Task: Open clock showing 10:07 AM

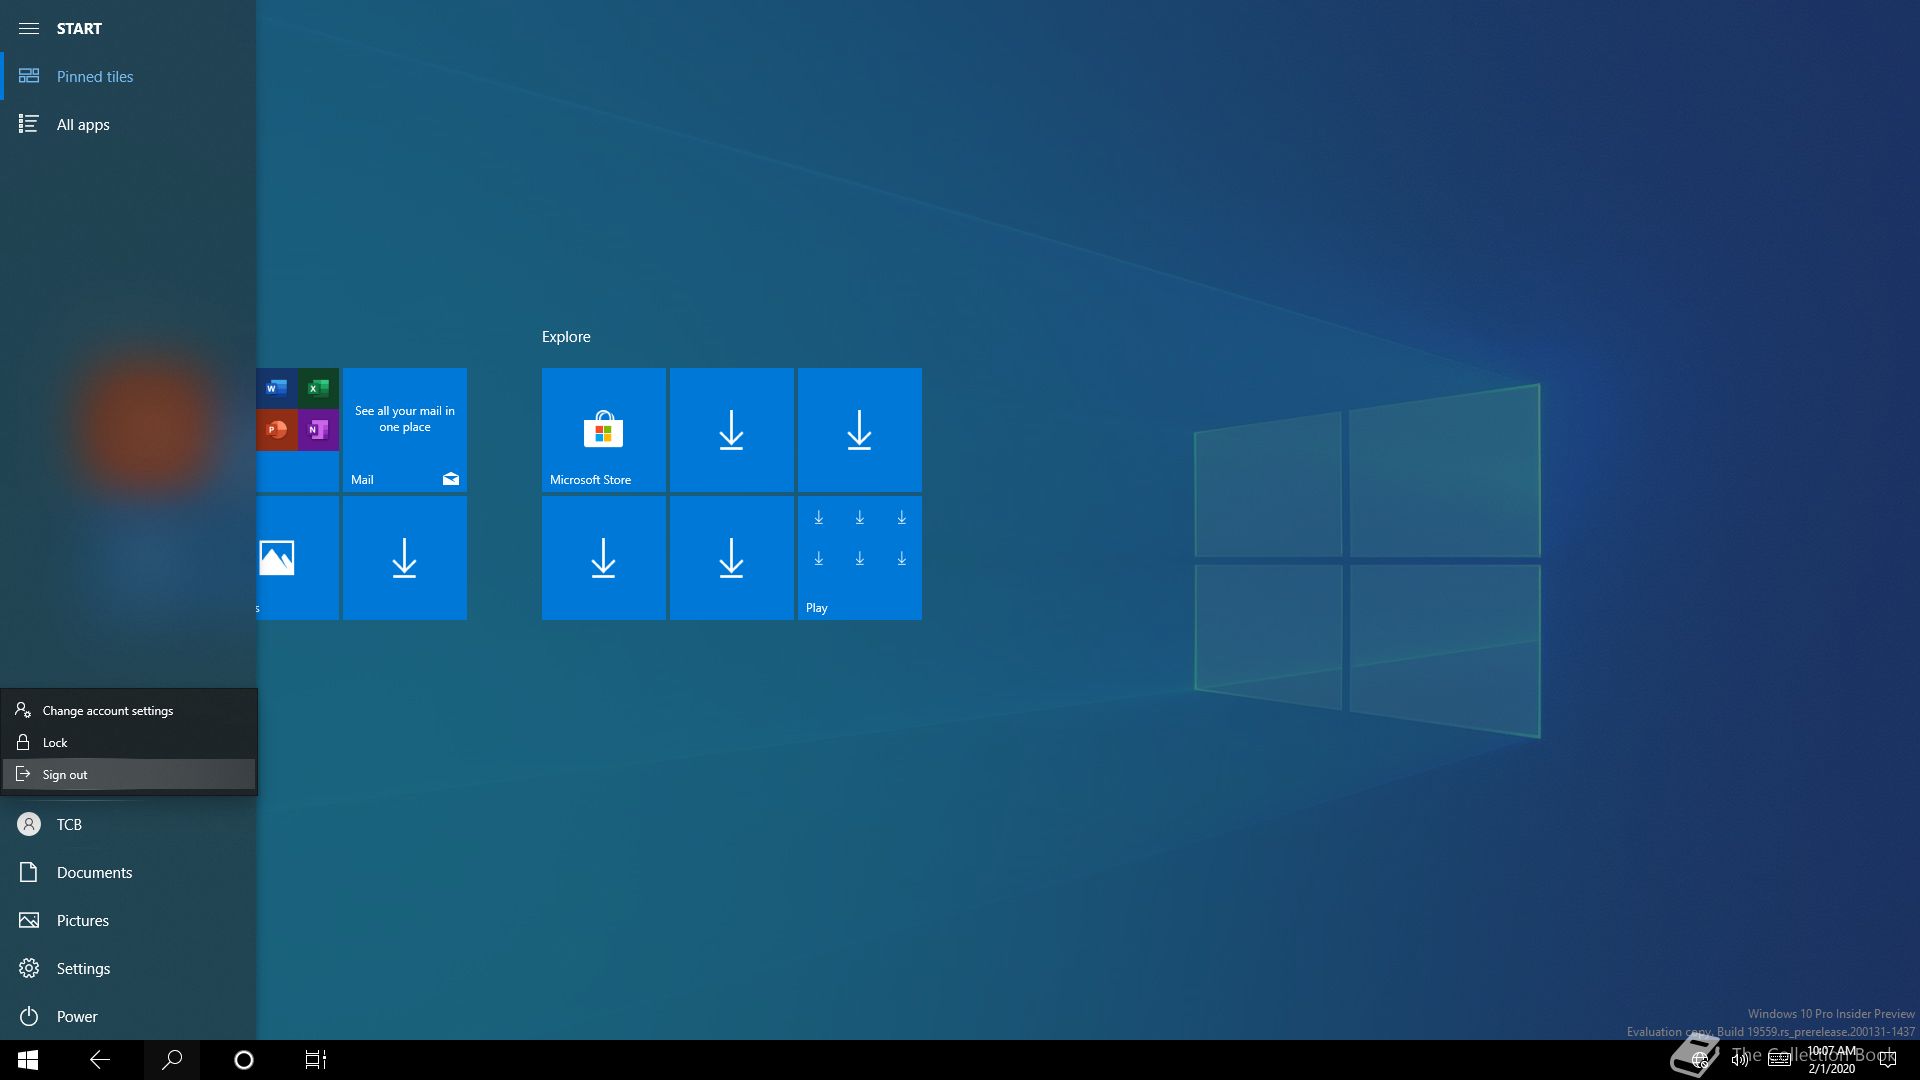Action: [x=1832, y=1060]
